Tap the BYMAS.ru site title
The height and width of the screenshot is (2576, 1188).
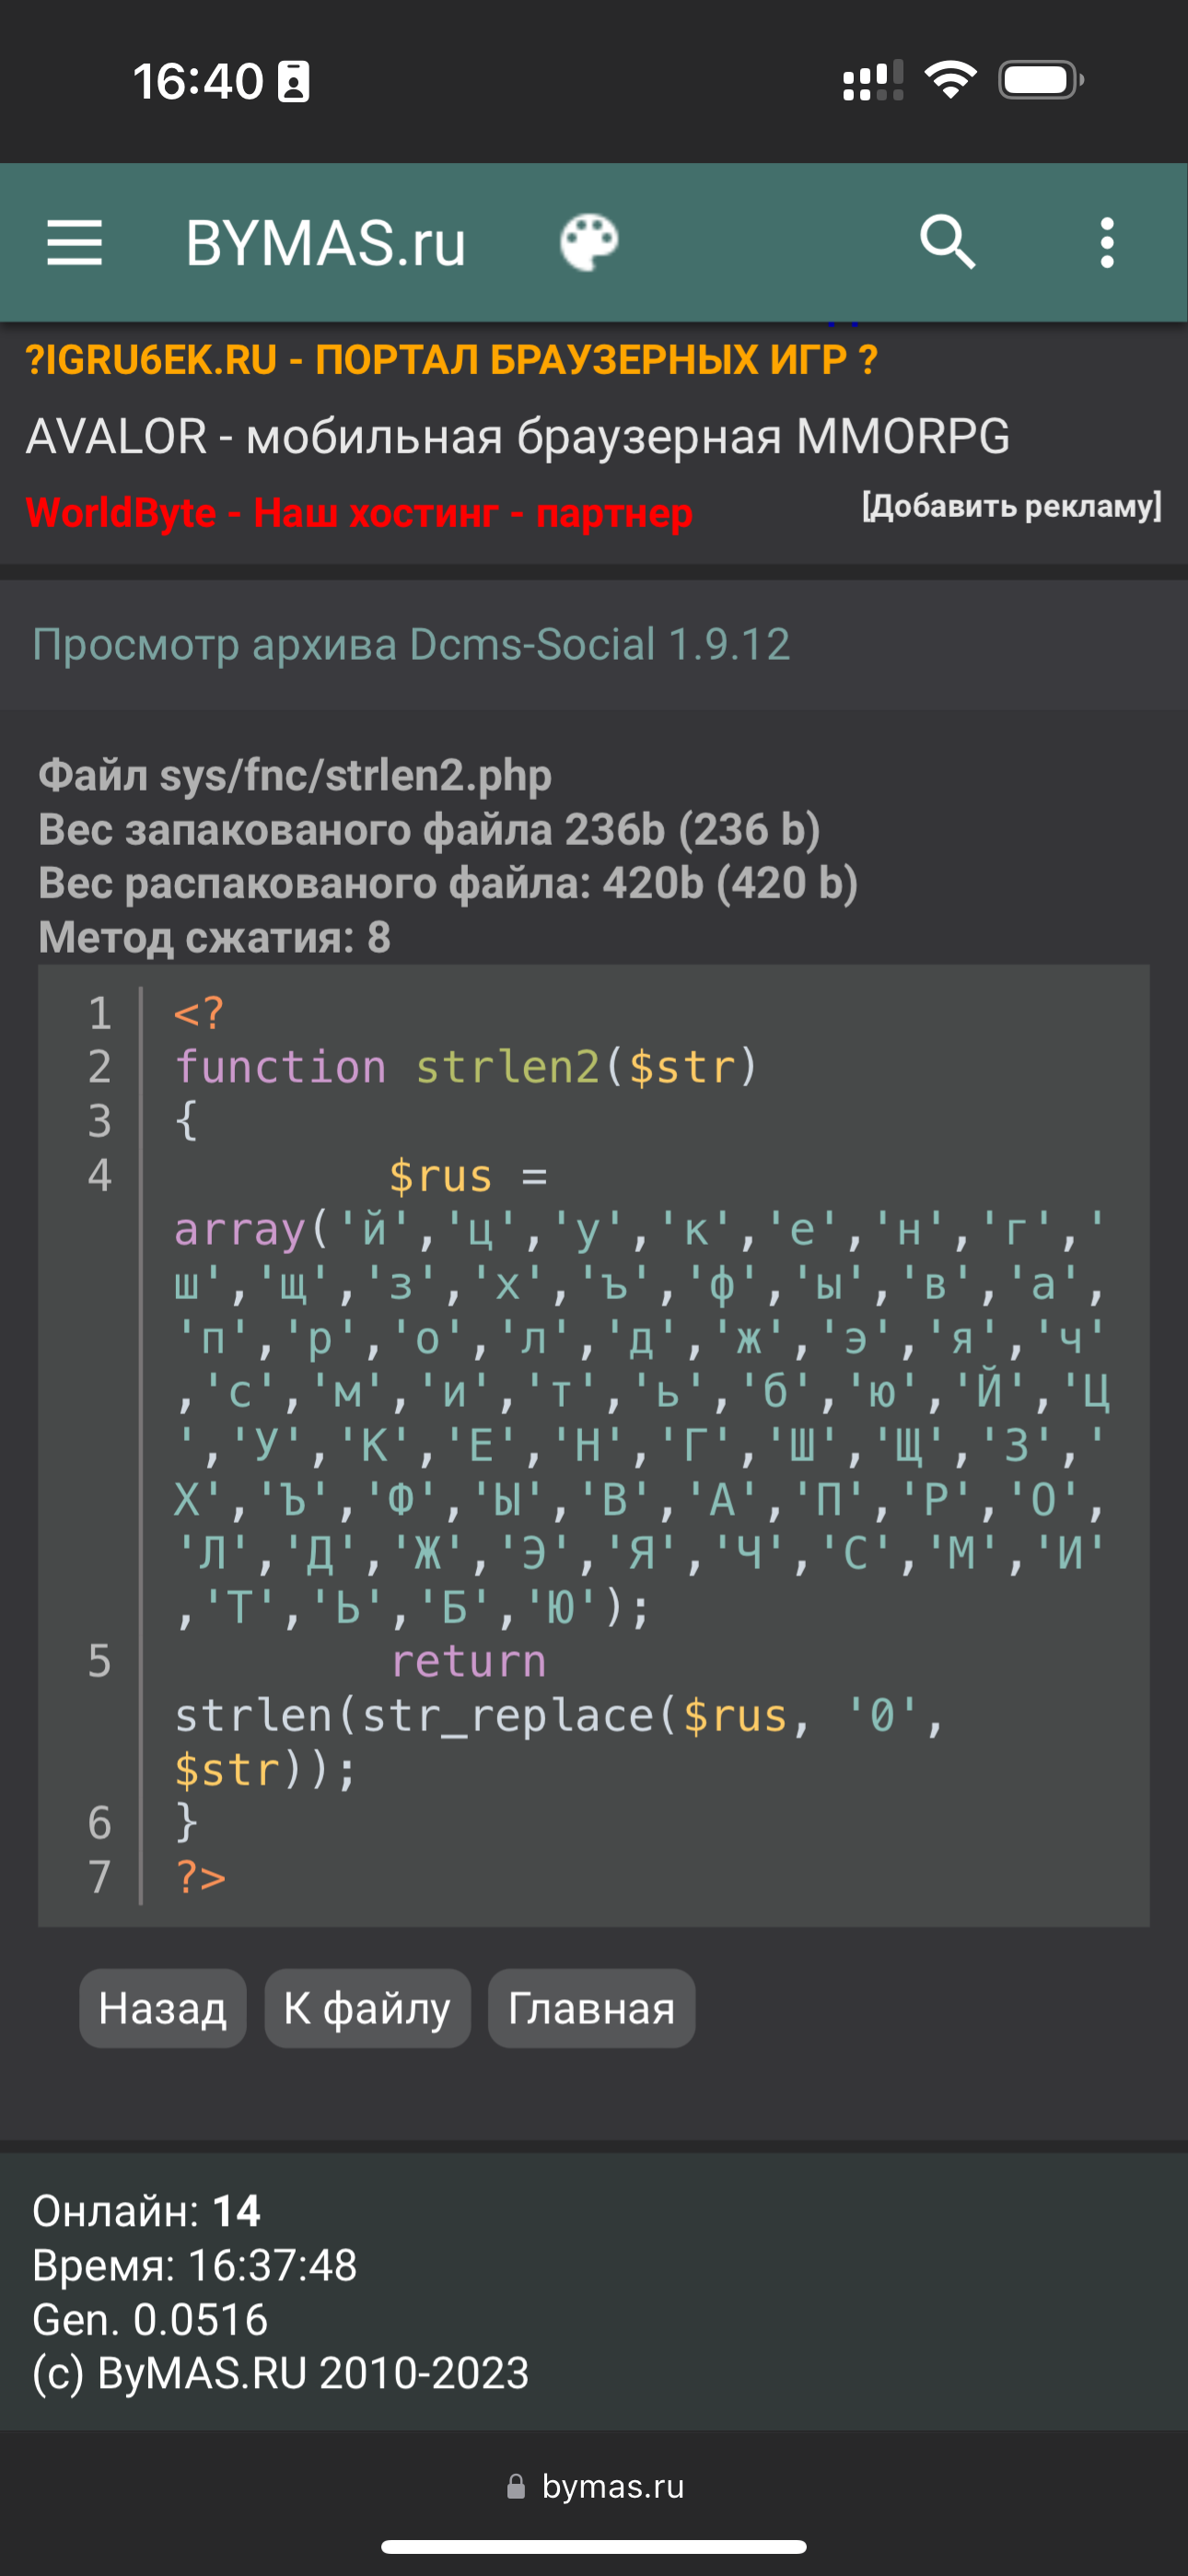coord(325,243)
